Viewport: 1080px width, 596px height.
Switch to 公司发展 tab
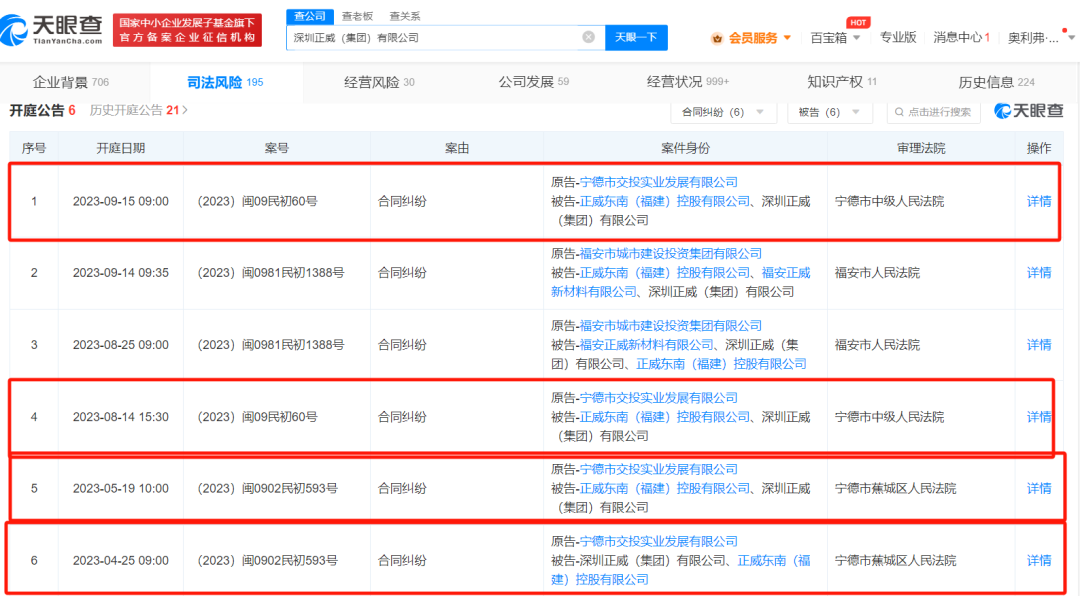click(x=533, y=82)
